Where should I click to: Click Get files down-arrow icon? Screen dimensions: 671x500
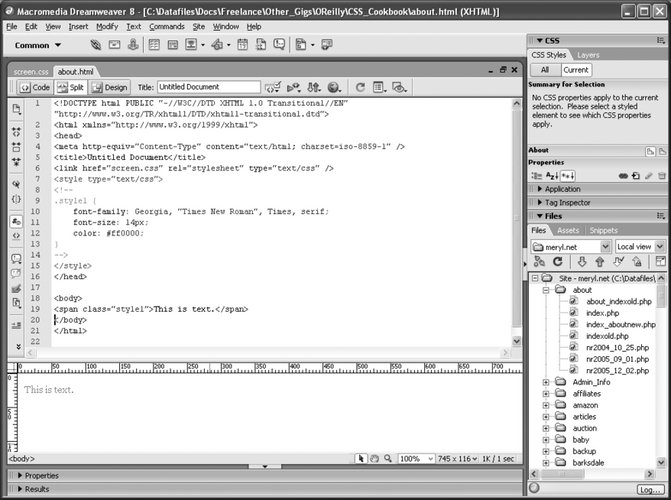point(583,262)
